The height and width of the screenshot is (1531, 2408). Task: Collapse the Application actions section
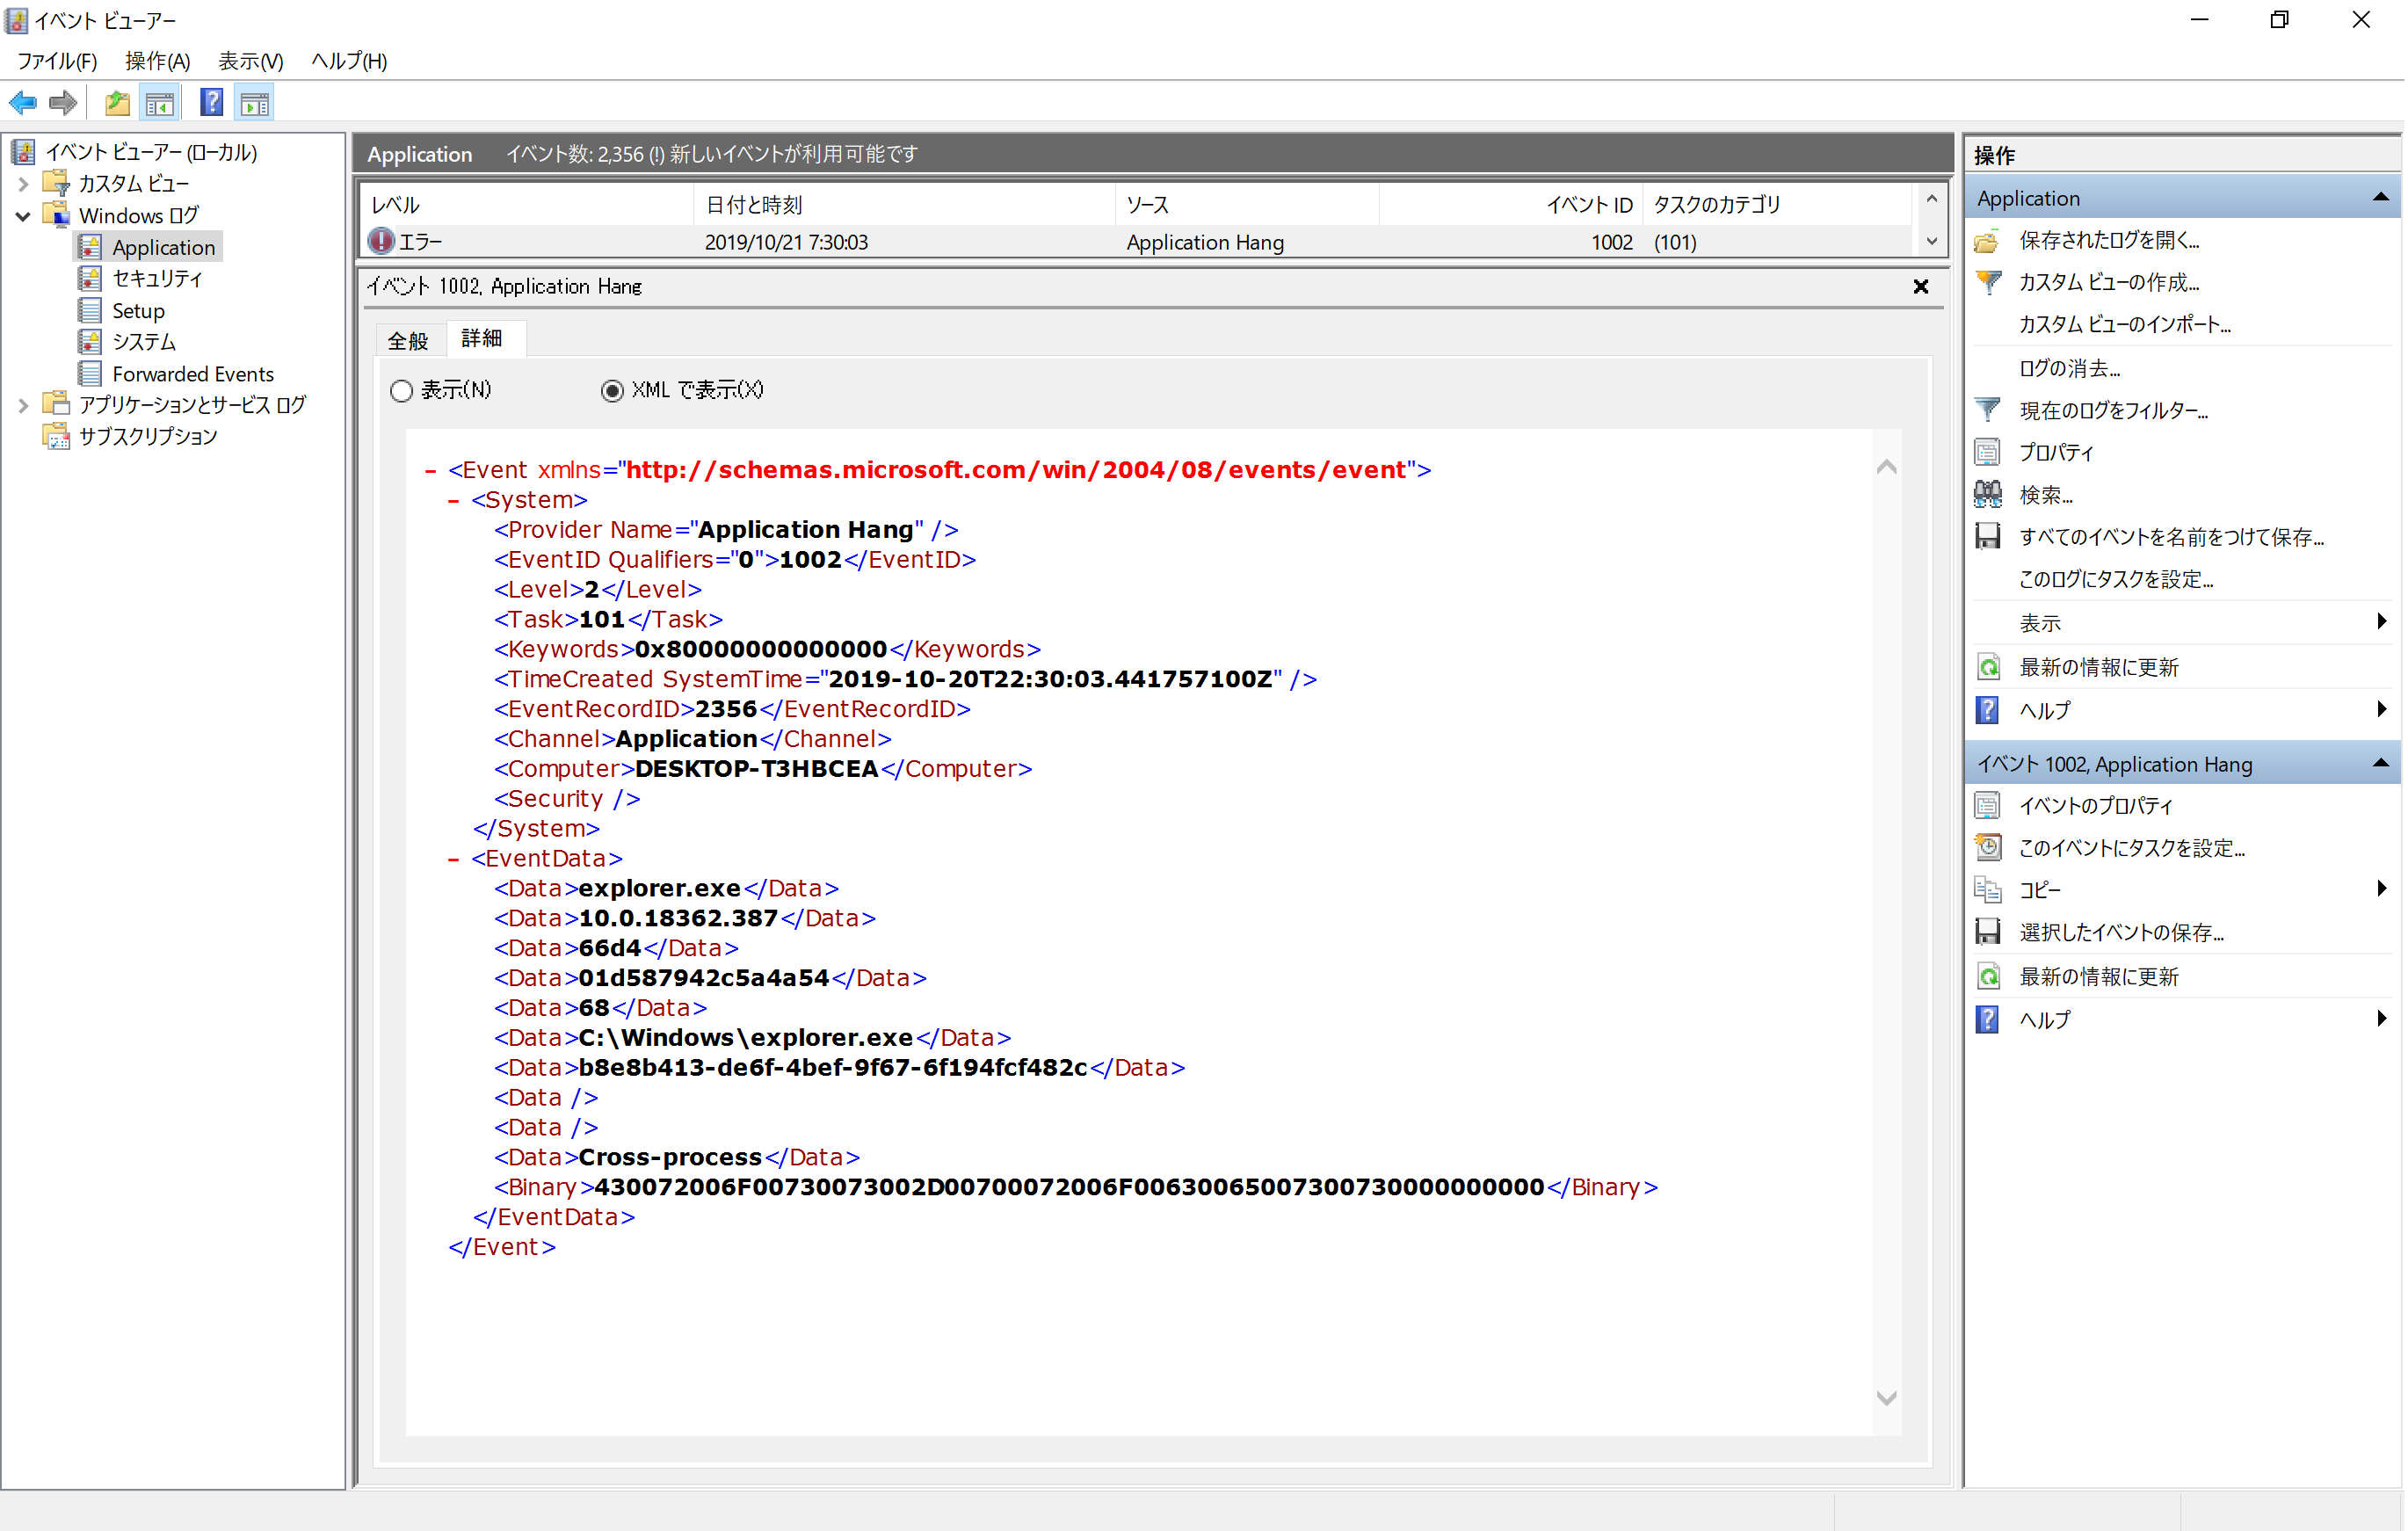[2380, 198]
